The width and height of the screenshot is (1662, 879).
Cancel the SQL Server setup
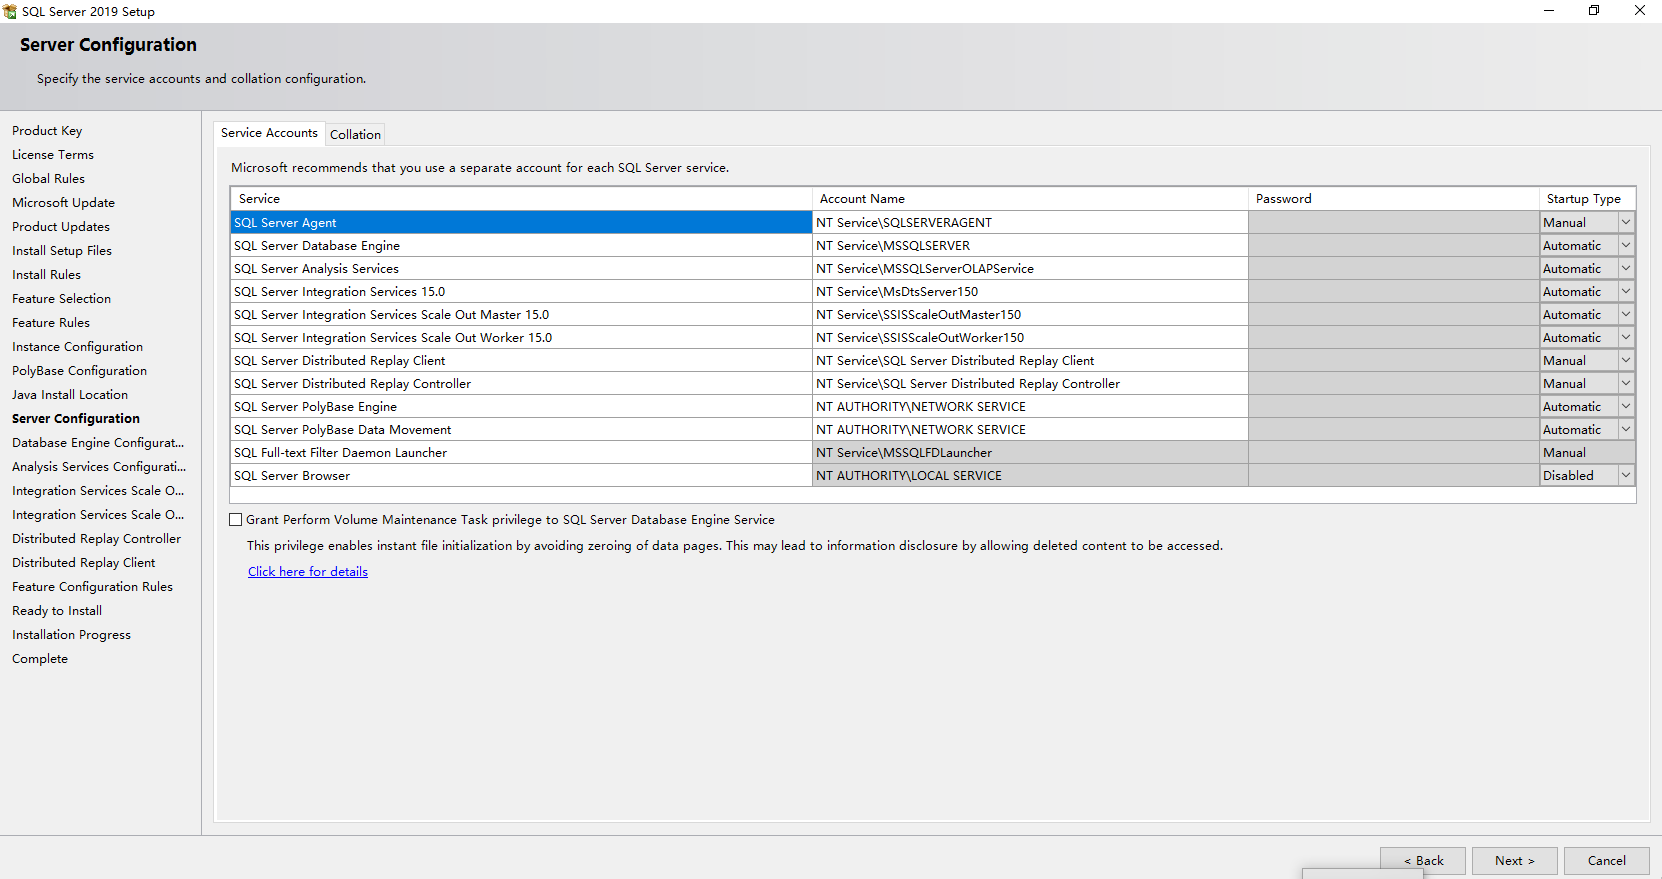1607,861
